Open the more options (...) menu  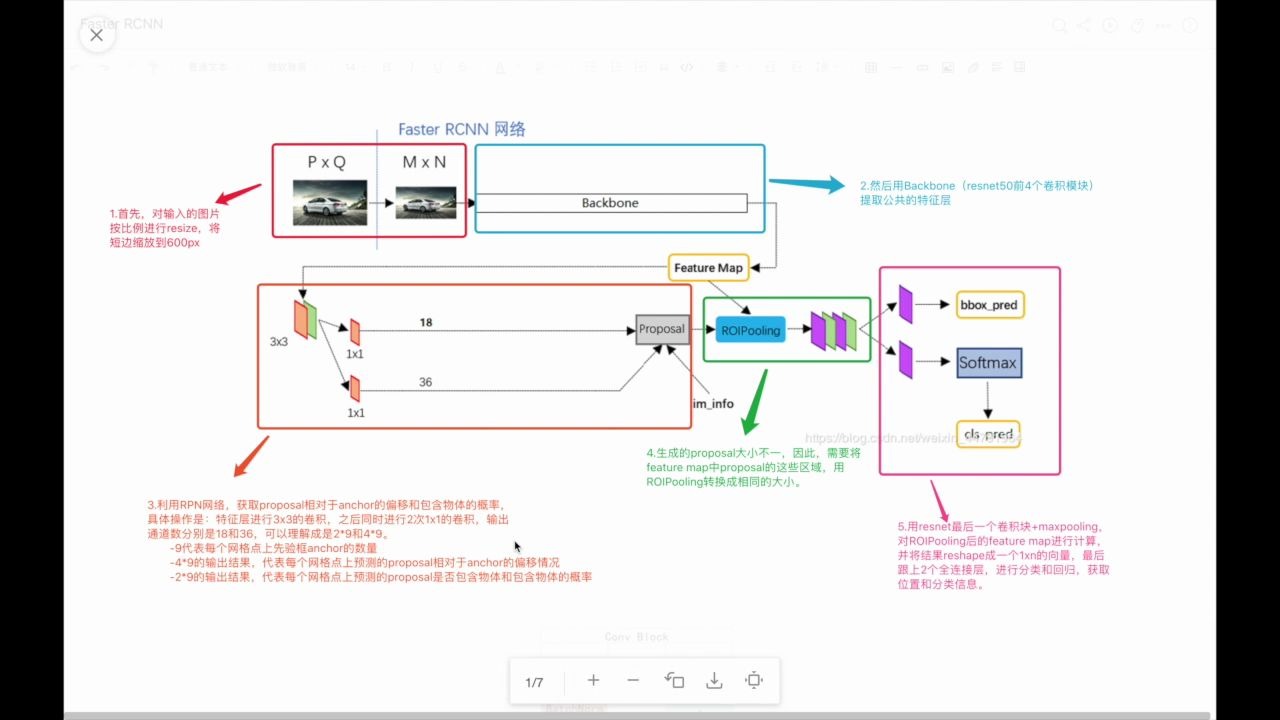pos(1163,25)
